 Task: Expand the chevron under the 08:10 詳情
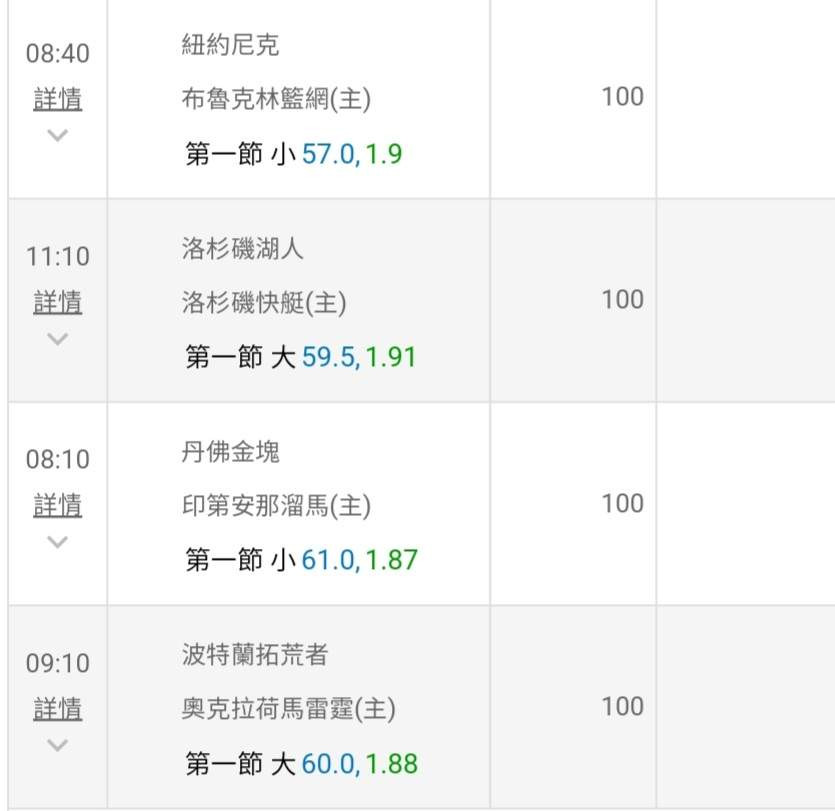tap(58, 541)
